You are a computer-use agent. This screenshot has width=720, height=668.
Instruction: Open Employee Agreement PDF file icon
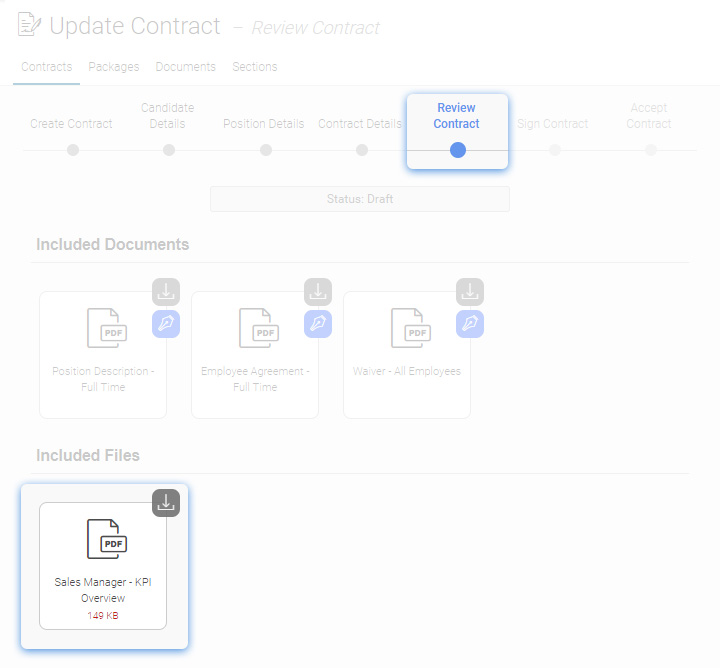click(x=259, y=328)
